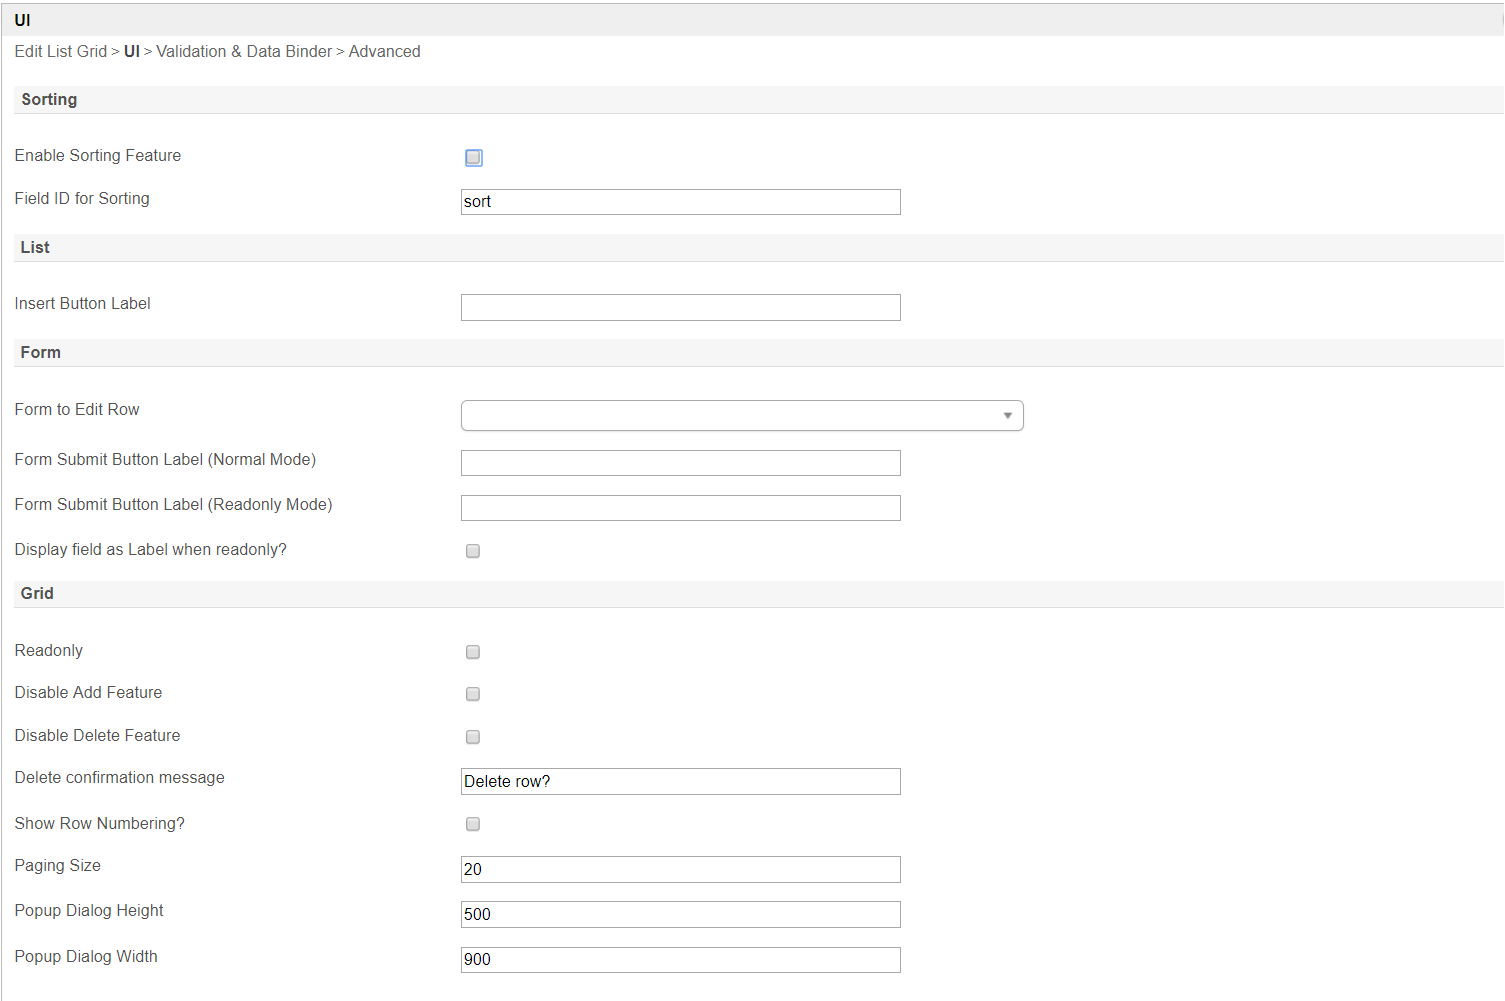Select the UI breadcrumb step
Viewport: 1505px width, 1001px height.
point(131,51)
